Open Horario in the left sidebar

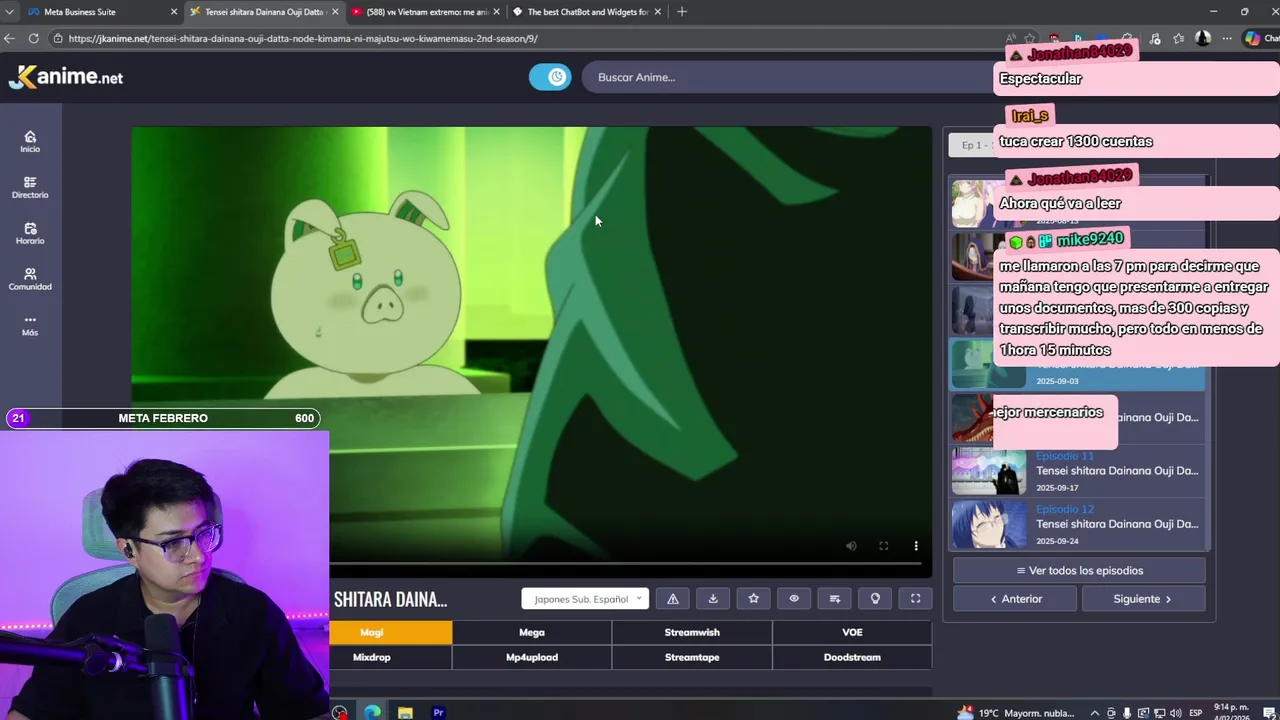click(30, 234)
